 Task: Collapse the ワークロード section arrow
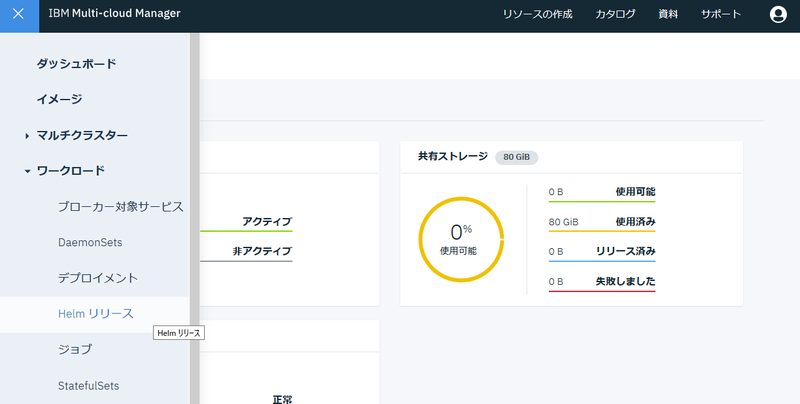coord(27,171)
